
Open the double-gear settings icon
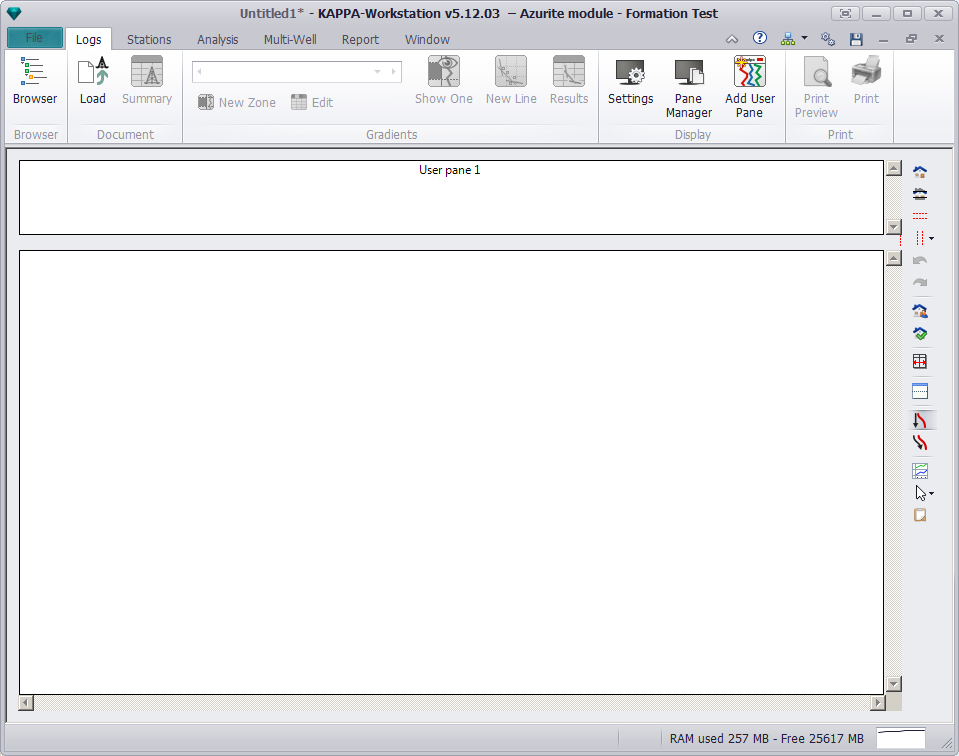[x=828, y=39]
